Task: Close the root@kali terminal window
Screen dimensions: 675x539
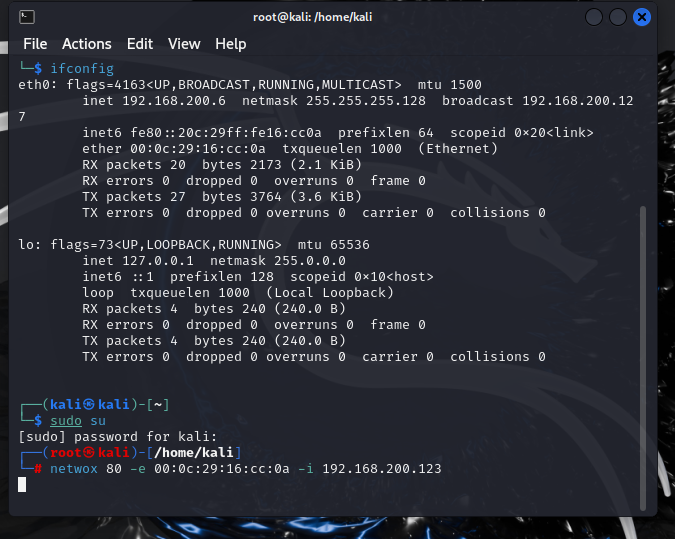Action: 642,17
